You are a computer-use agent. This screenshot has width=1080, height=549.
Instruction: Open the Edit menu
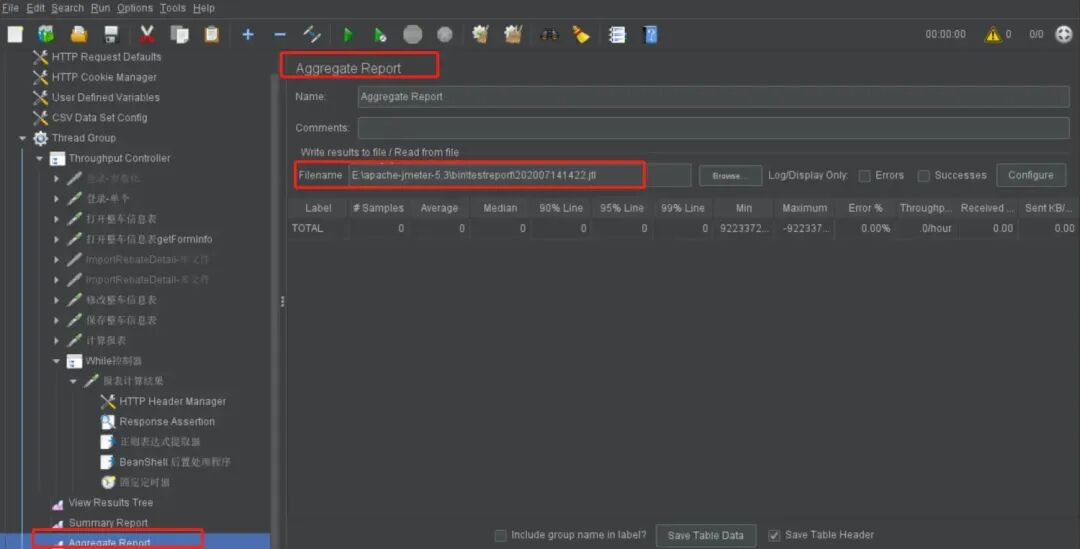(x=35, y=8)
